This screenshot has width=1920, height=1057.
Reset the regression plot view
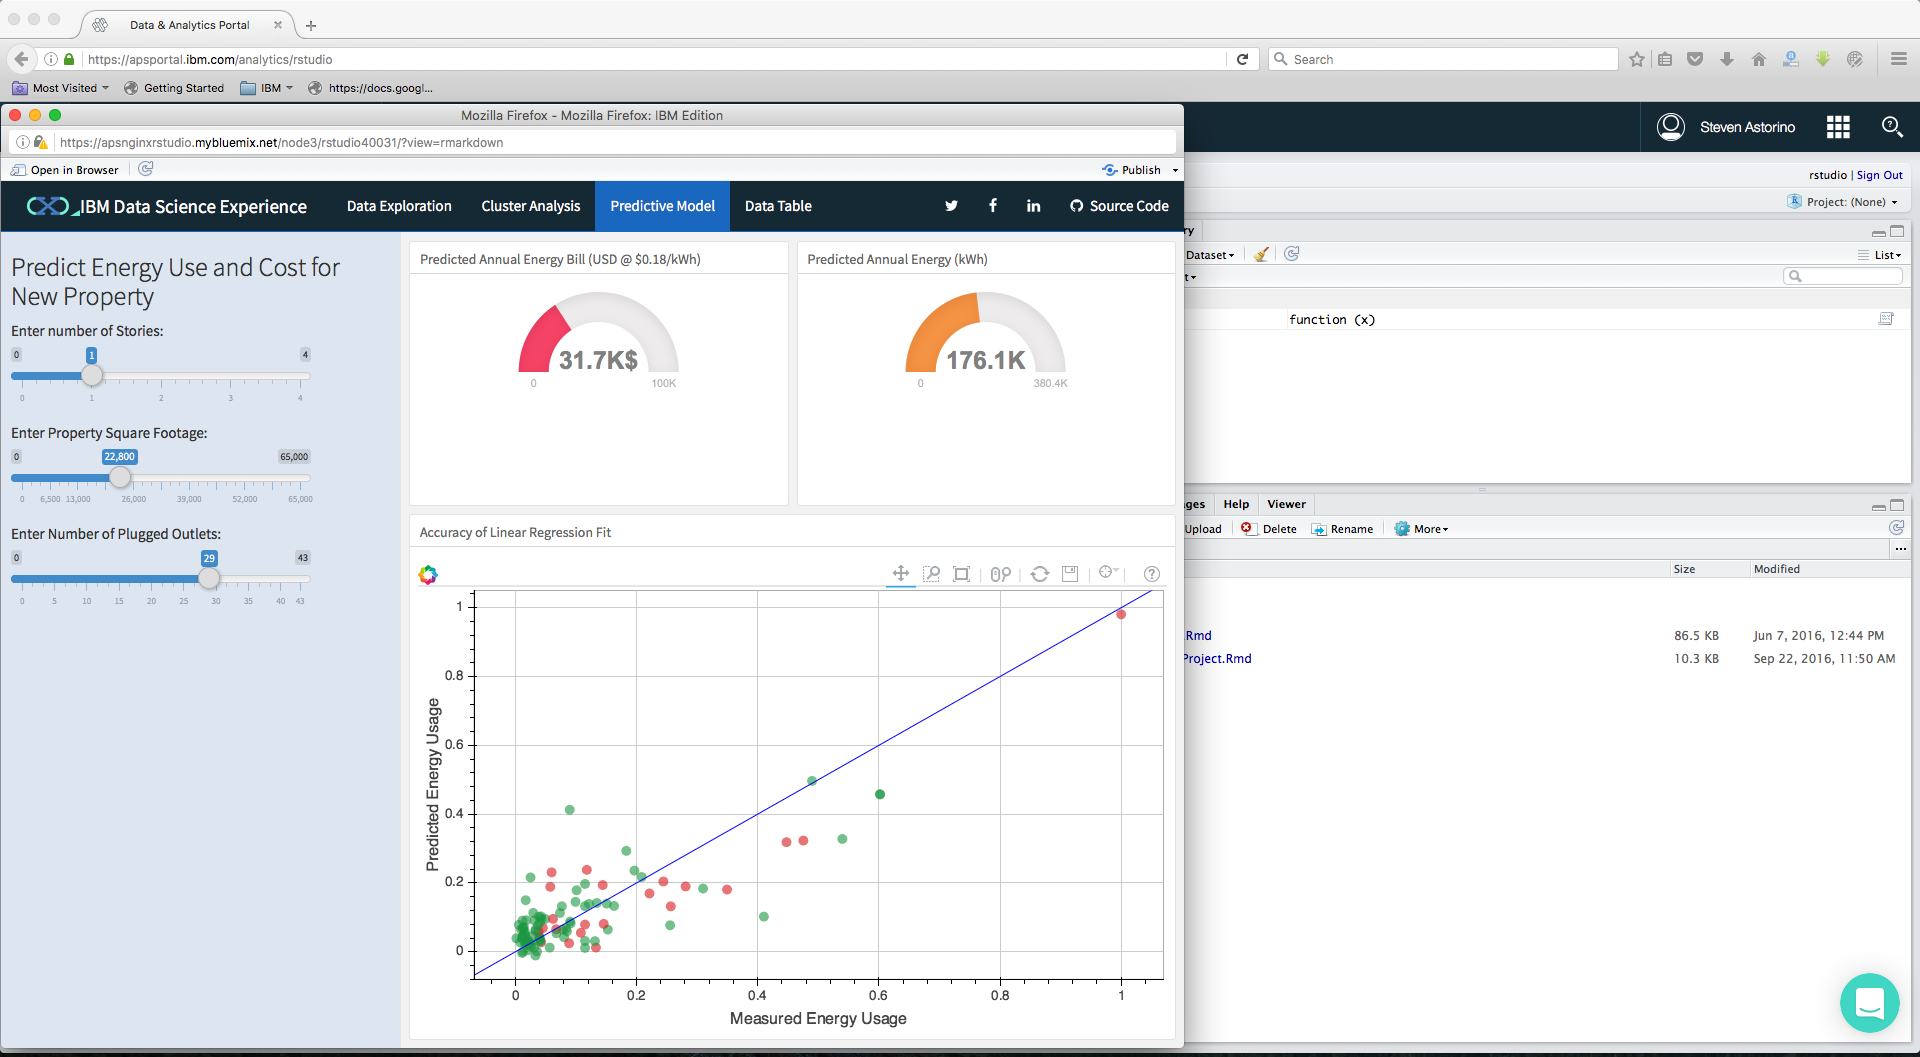[x=1040, y=573]
